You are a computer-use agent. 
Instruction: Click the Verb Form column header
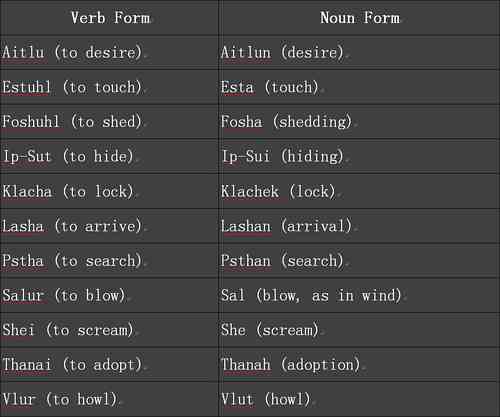(109, 18)
